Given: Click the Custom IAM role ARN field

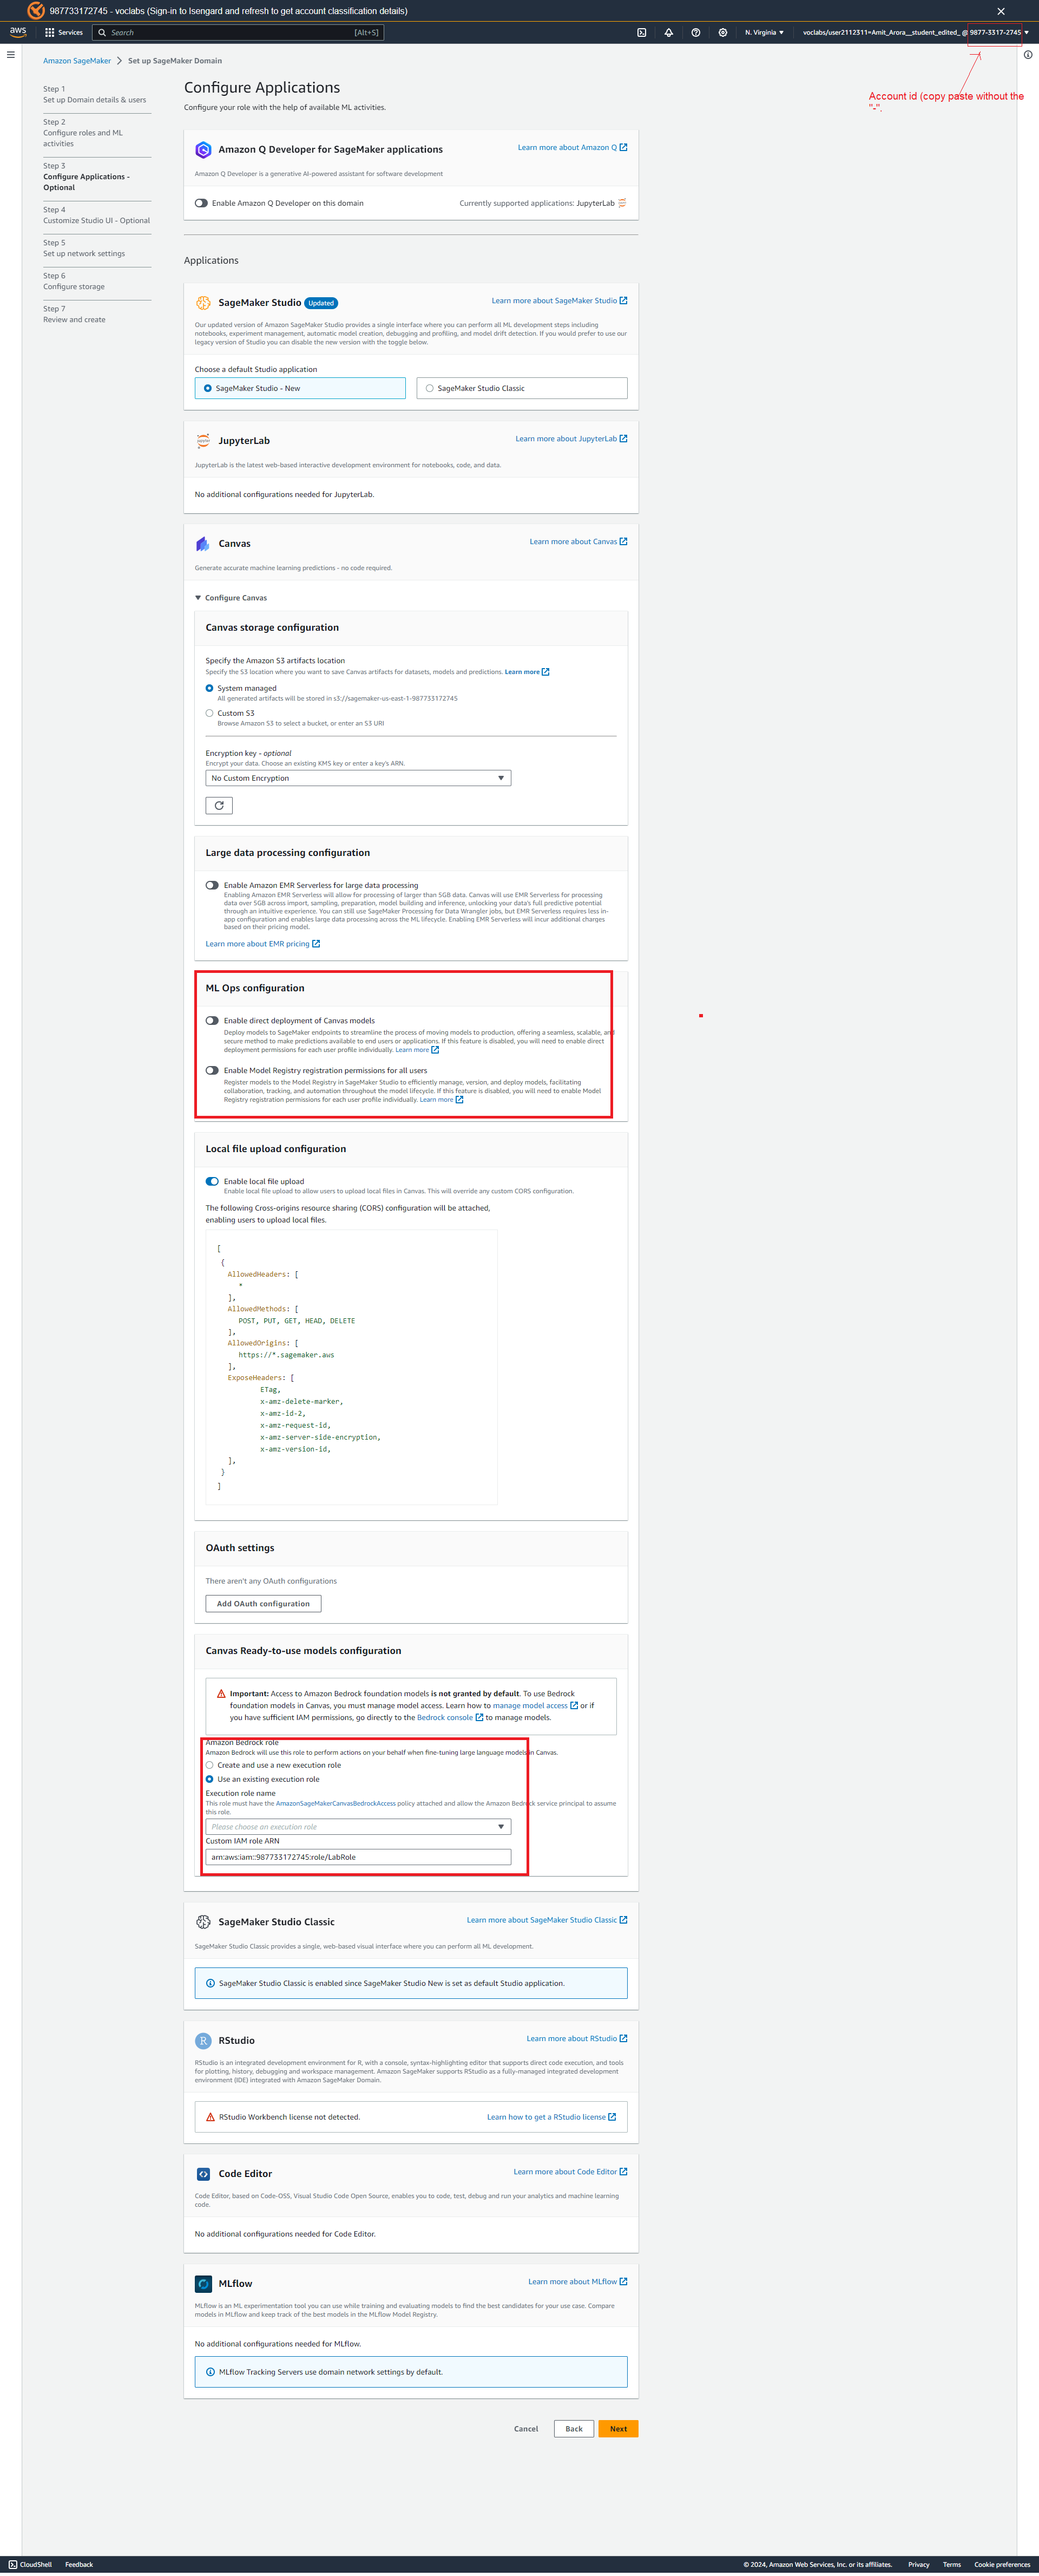Looking at the screenshot, I should [x=358, y=1856].
